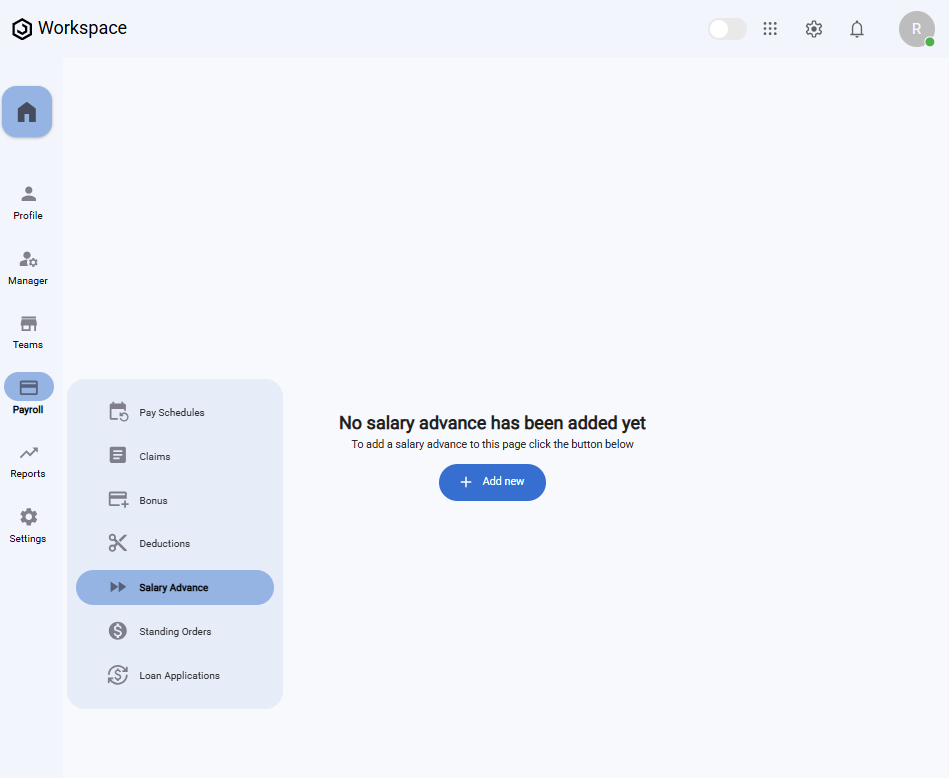Image resolution: width=949 pixels, height=778 pixels.
Task: Open the apps grid launcher
Action: (x=770, y=29)
